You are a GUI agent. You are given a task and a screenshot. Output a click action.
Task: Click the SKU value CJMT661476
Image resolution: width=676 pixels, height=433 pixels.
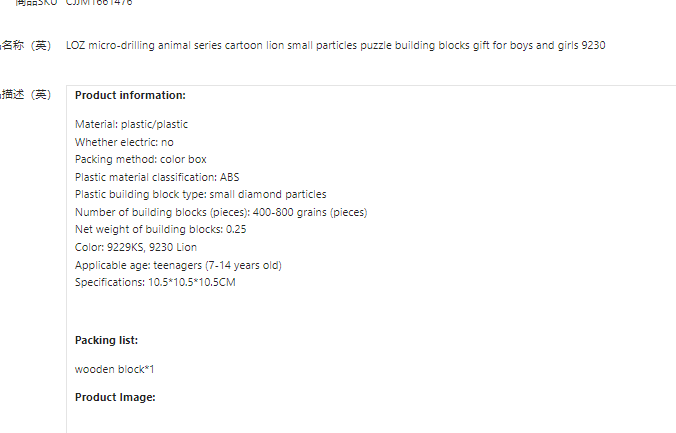[x=99, y=3]
